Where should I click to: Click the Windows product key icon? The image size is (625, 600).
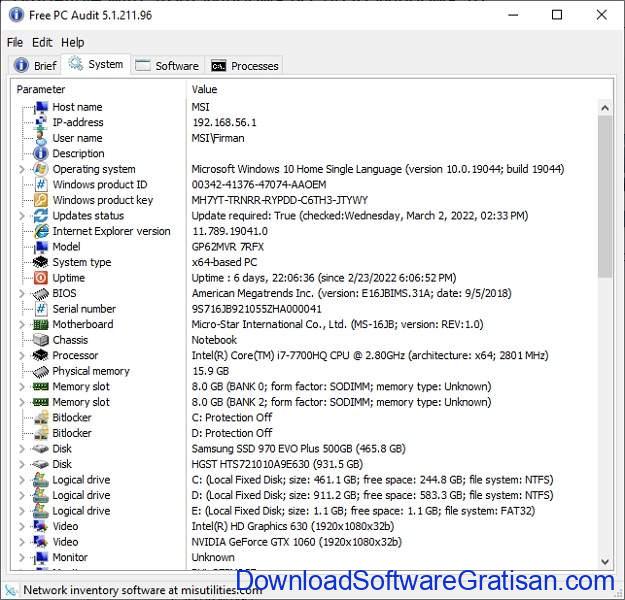pos(41,201)
